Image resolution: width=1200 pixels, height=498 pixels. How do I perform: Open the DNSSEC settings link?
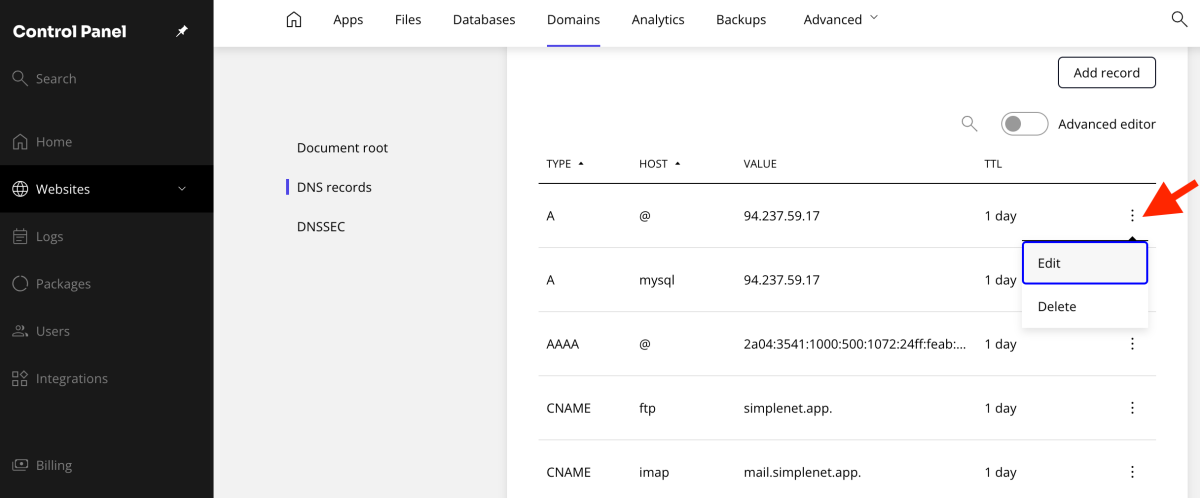pyautogui.click(x=321, y=227)
